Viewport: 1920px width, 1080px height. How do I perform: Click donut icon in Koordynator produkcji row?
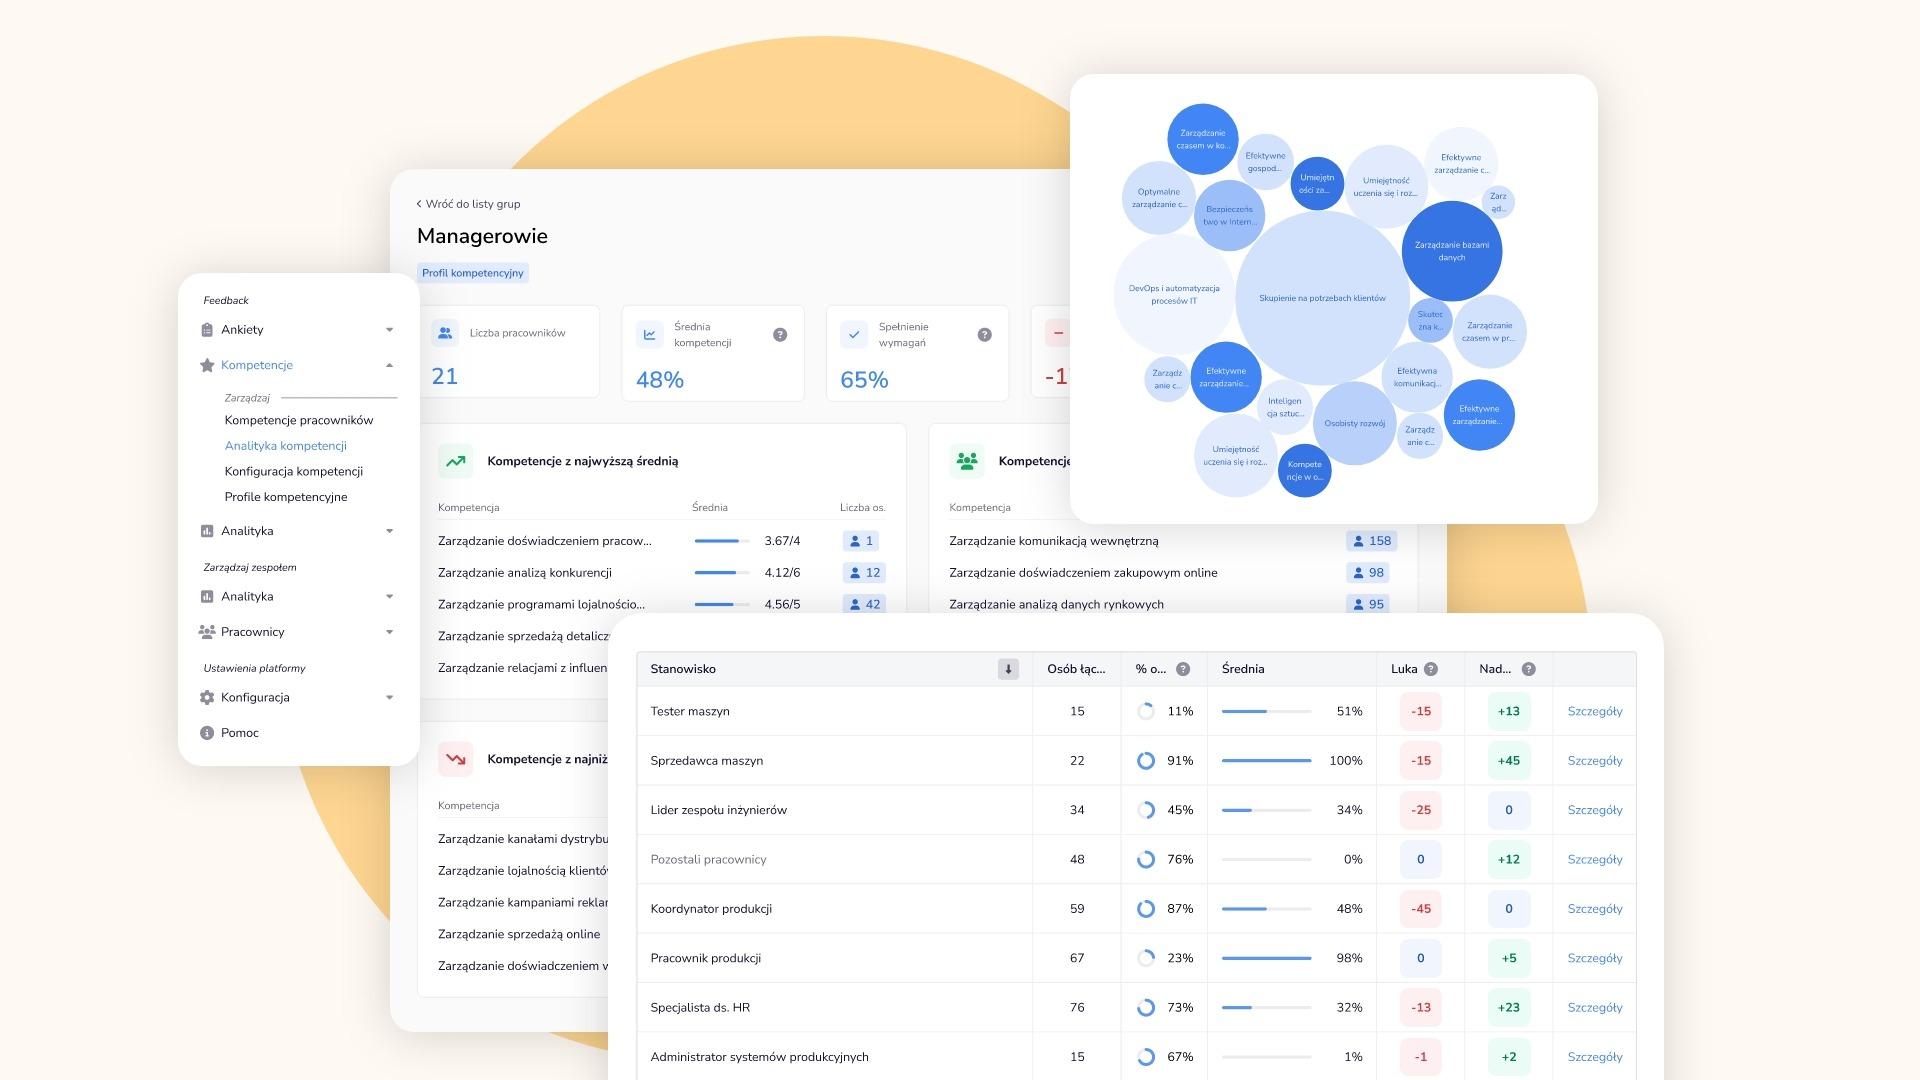tap(1146, 909)
